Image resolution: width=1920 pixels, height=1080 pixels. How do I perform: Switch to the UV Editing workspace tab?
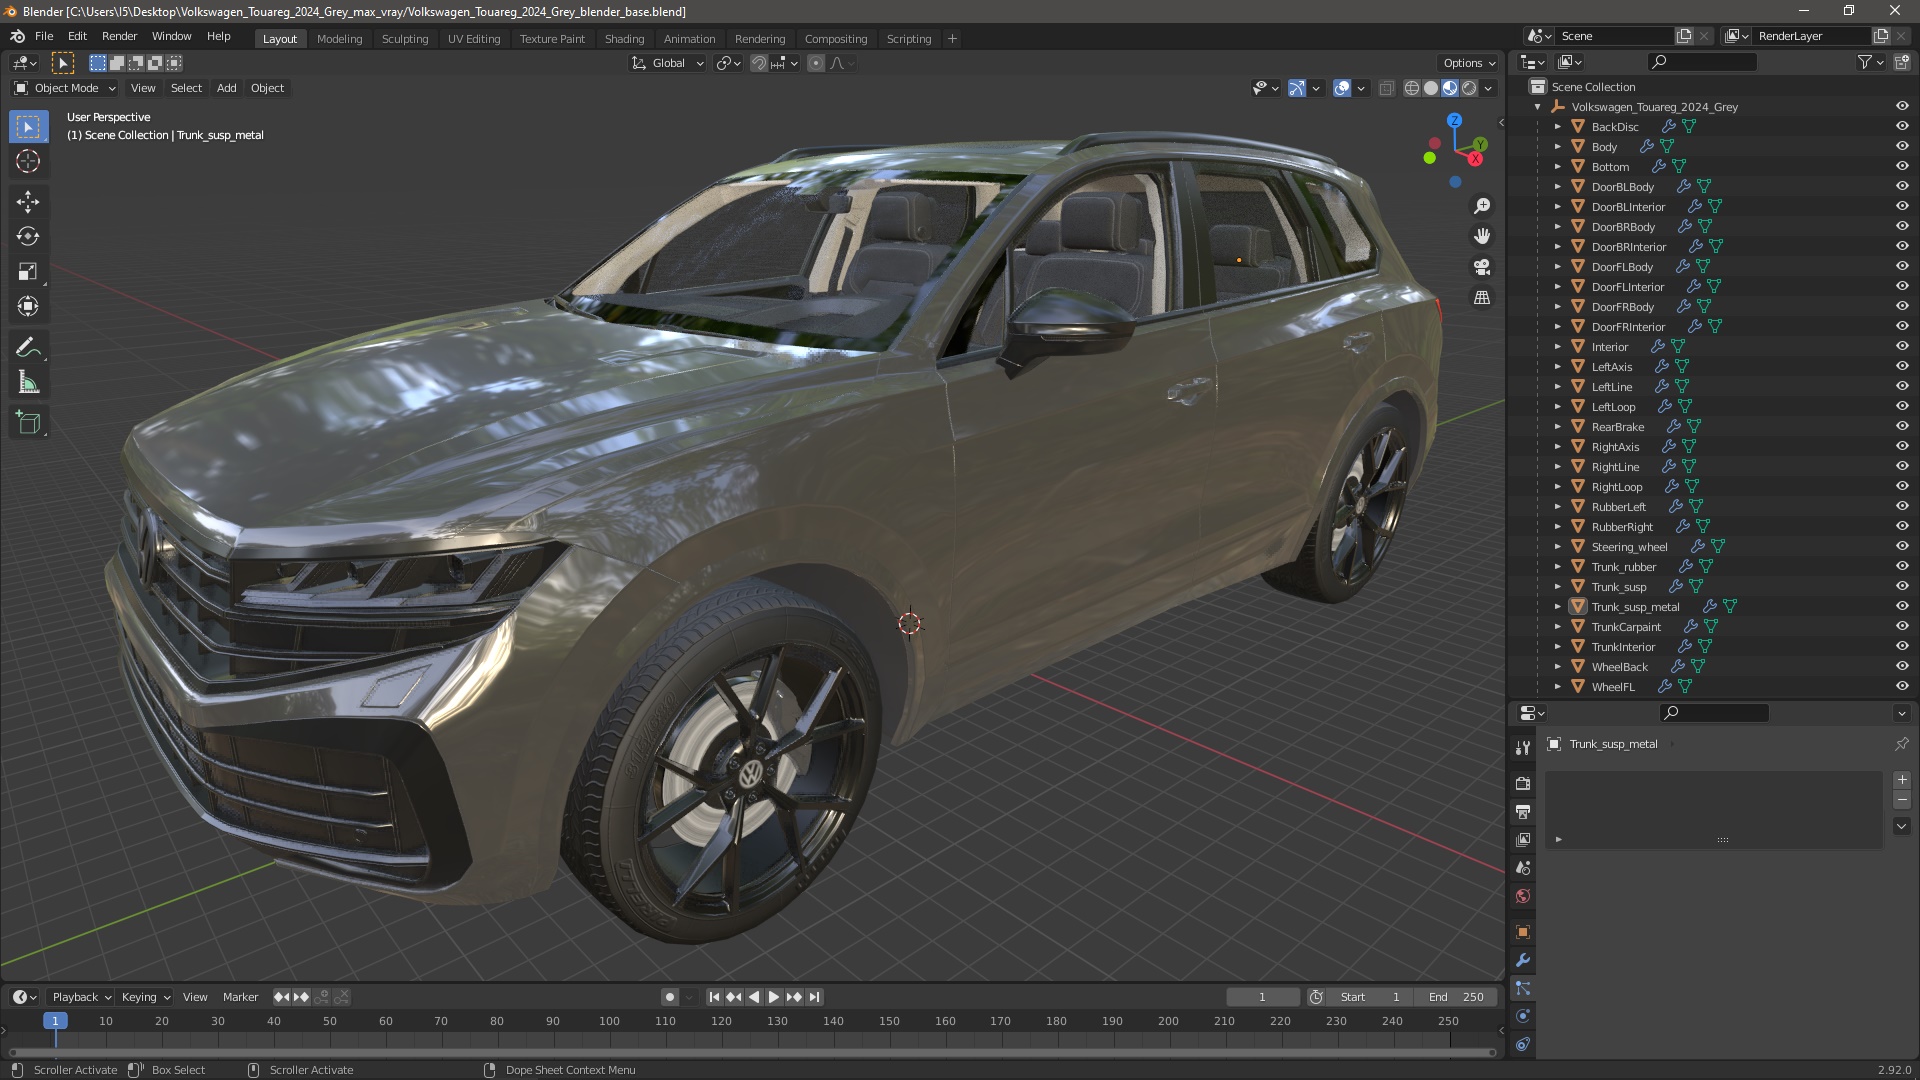[x=474, y=39]
